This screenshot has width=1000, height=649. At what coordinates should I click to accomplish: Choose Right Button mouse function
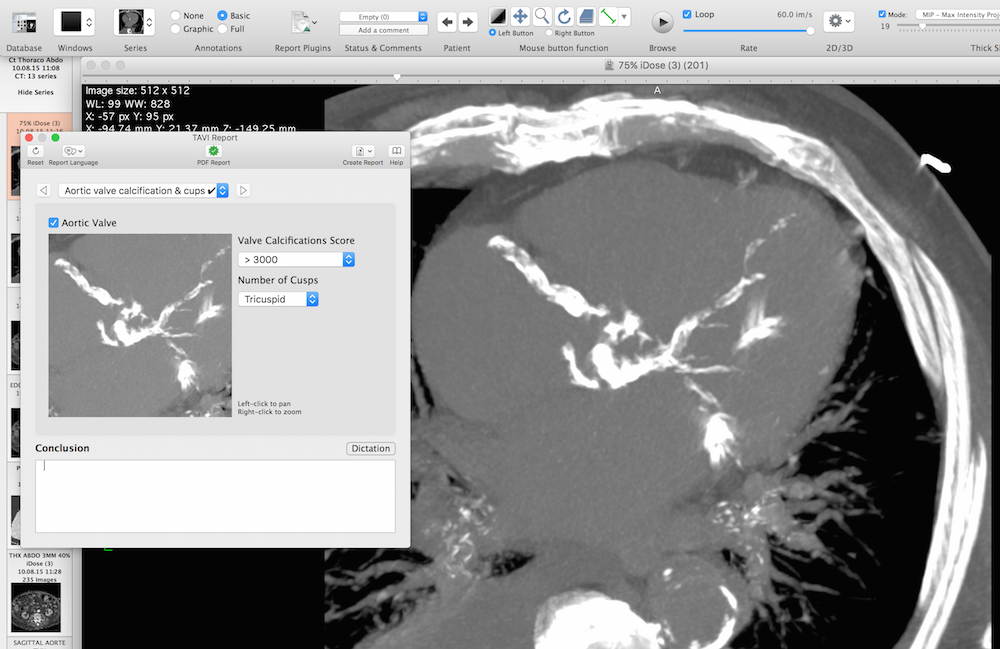(x=548, y=33)
